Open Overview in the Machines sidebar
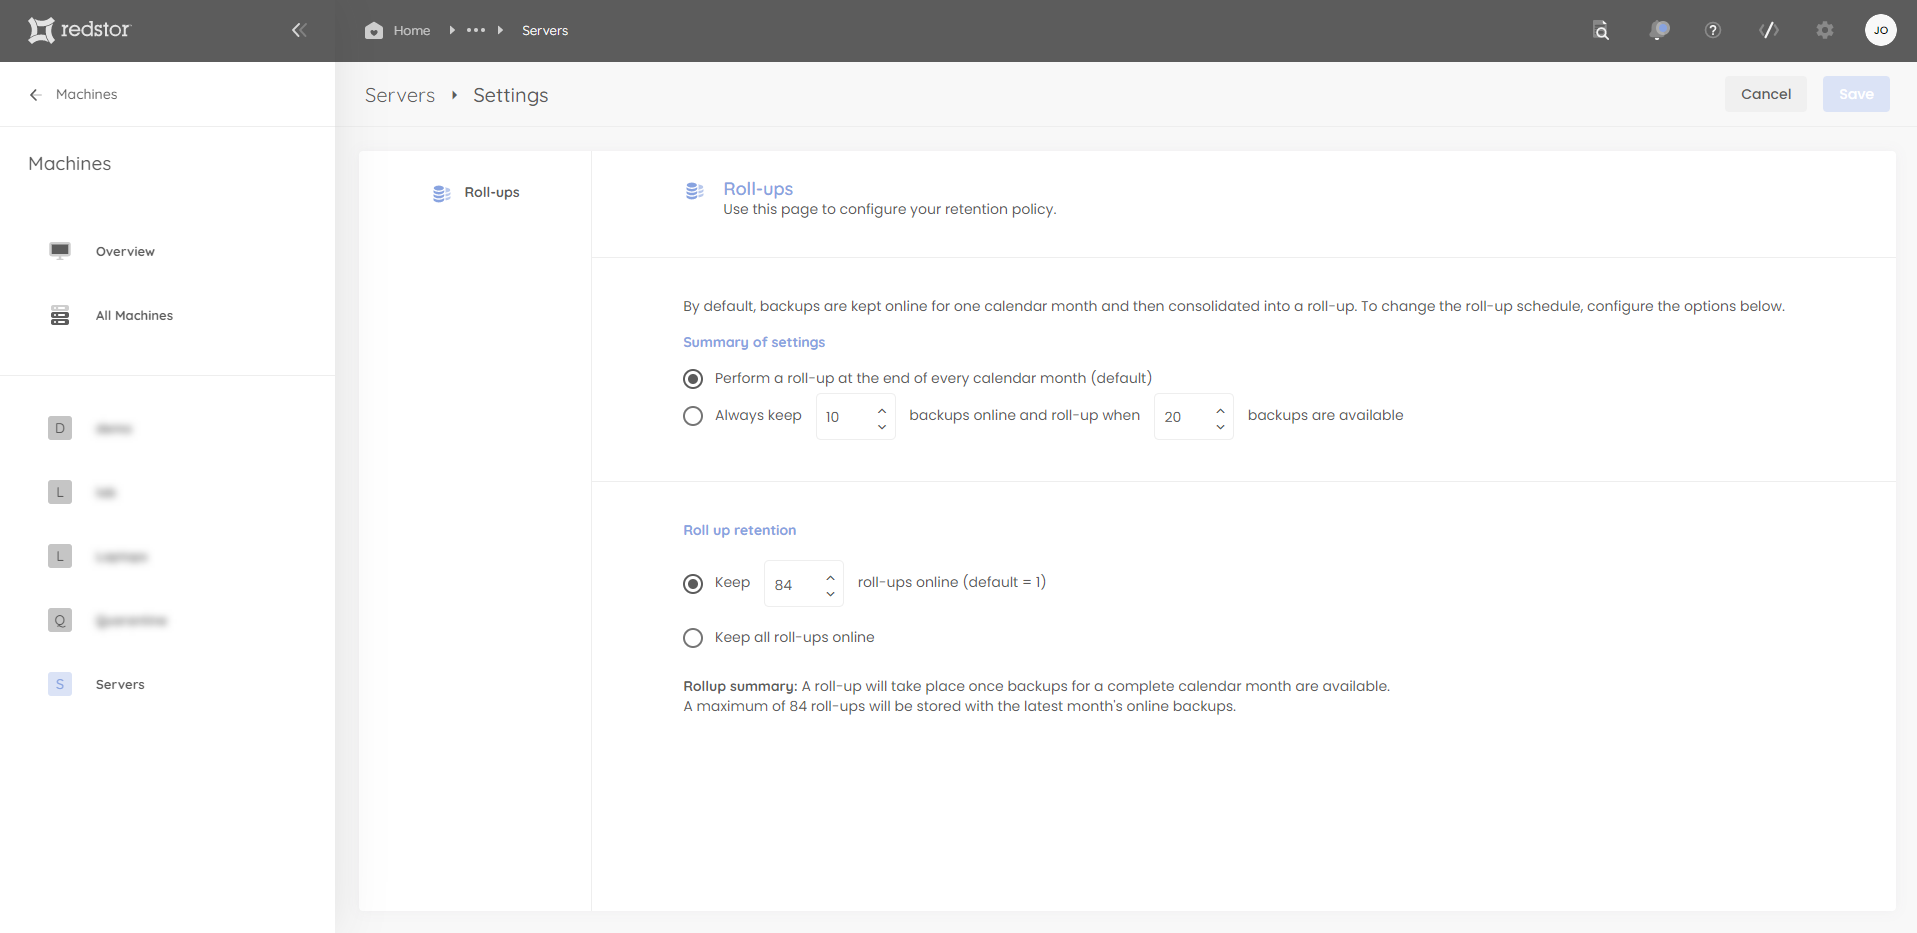This screenshot has width=1917, height=933. pos(125,252)
